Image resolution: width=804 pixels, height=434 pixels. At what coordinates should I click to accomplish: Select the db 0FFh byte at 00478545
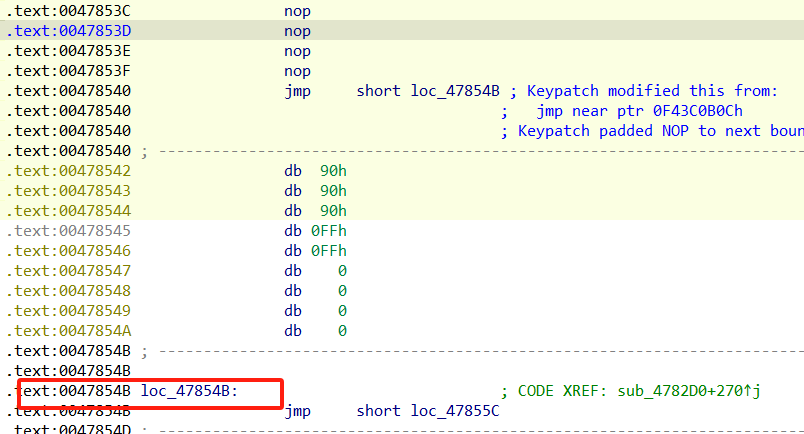(316, 231)
